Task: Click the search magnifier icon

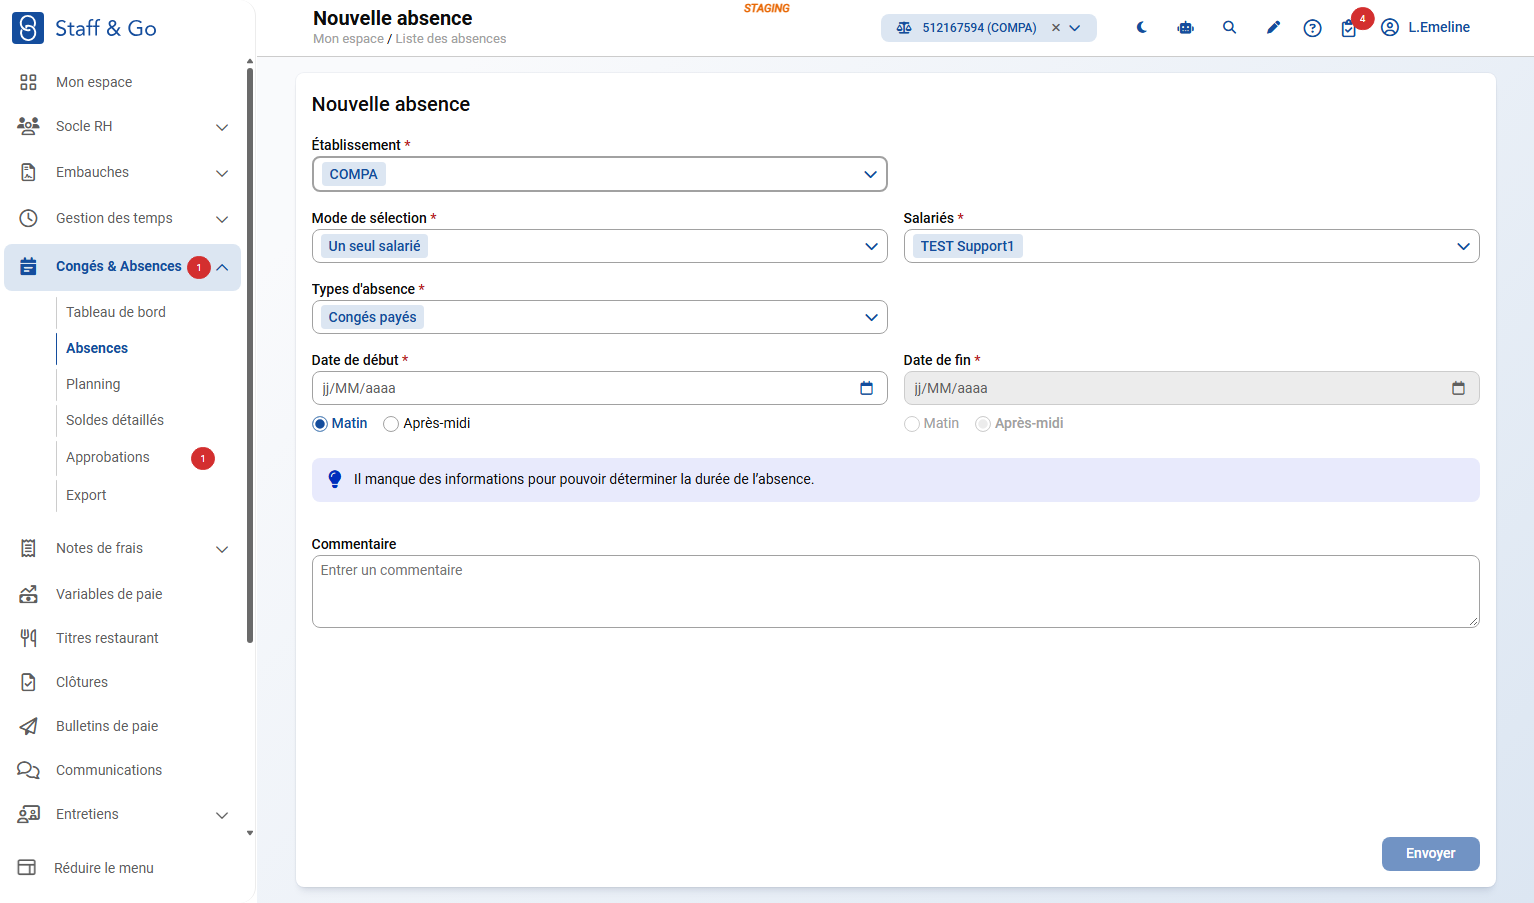Action: point(1229,28)
